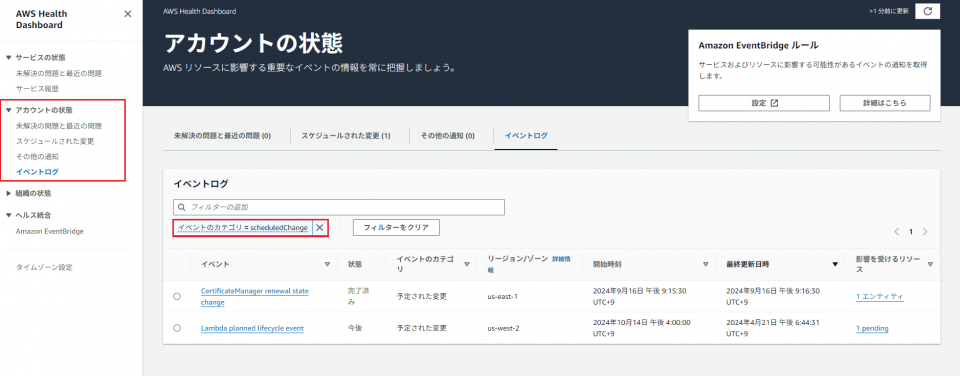The width and height of the screenshot is (960, 376).
Task: Sort by the 最終更新日時 column arrow
Action: click(x=834, y=264)
